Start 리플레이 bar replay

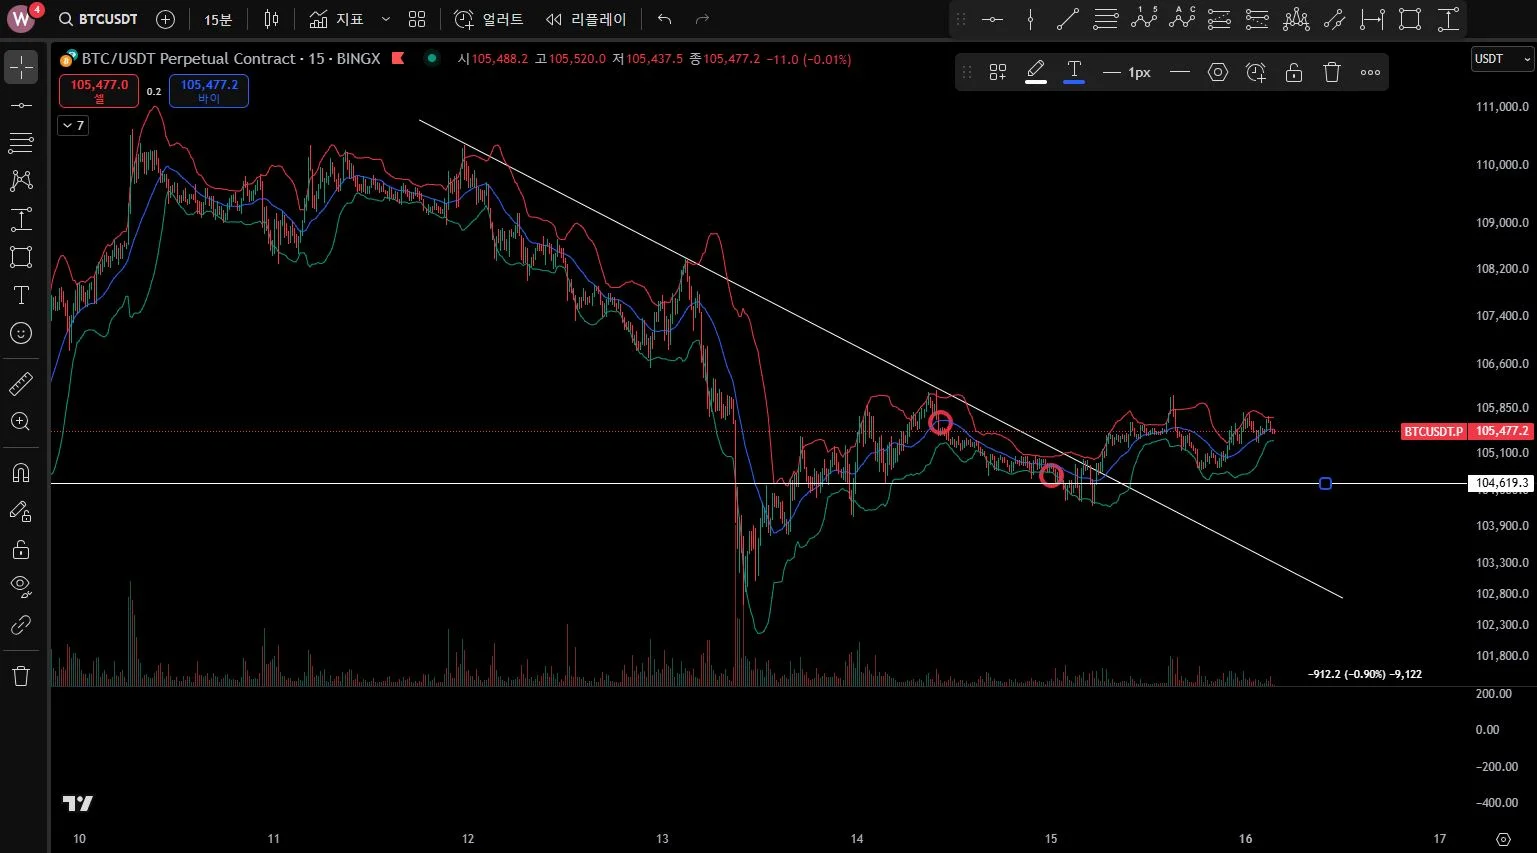point(587,19)
